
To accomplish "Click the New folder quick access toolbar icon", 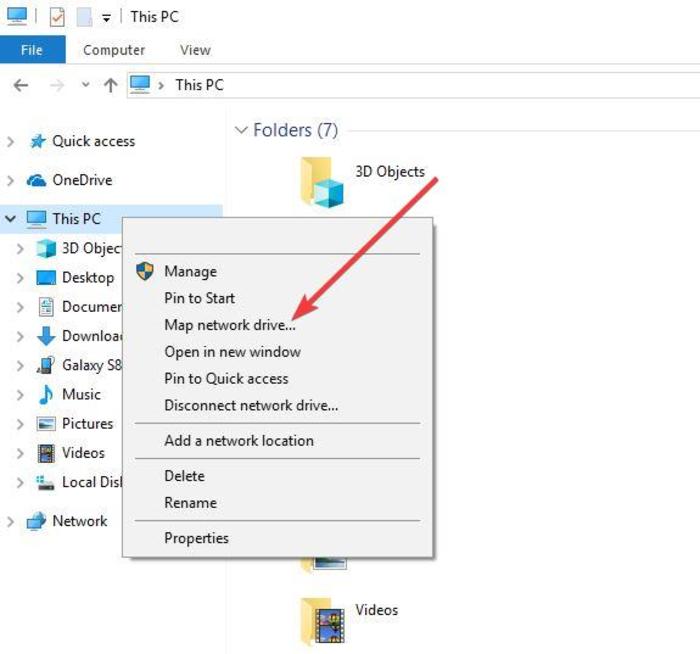I will (84, 17).
